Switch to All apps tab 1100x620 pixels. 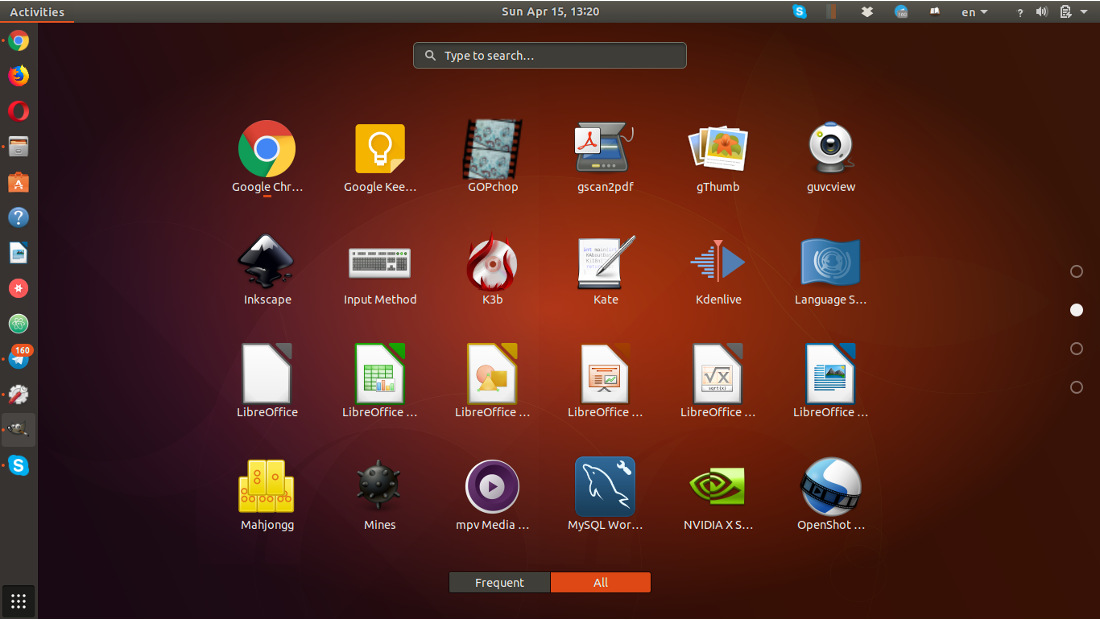(601, 582)
